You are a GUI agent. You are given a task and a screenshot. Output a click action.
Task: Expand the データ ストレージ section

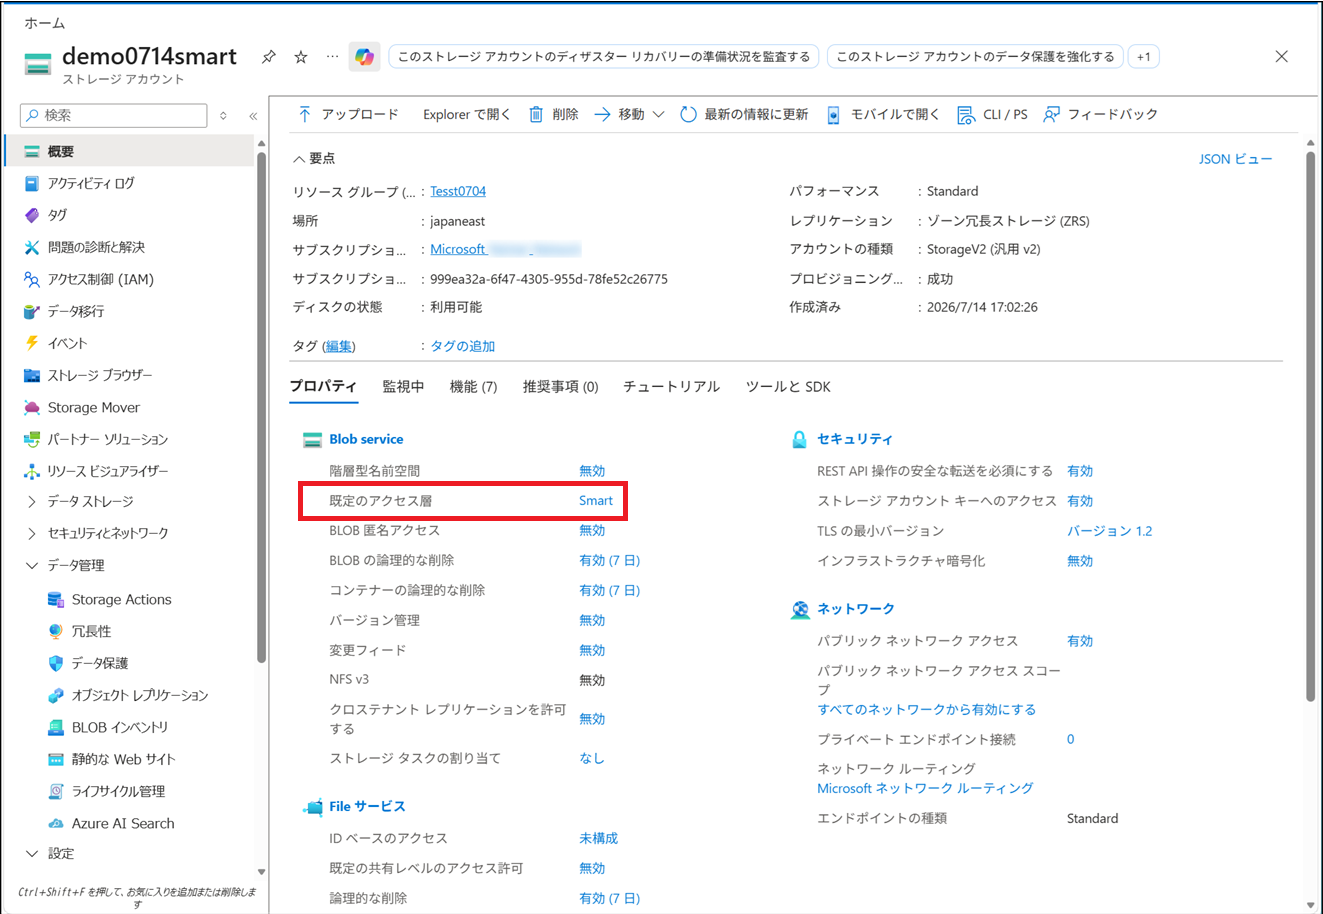pos(32,501)
